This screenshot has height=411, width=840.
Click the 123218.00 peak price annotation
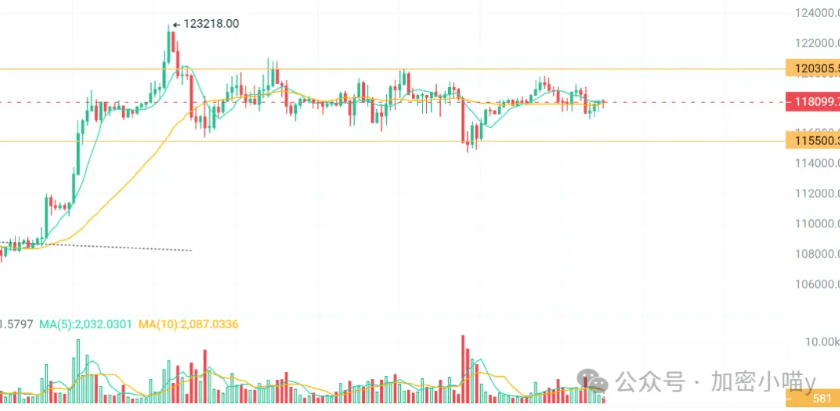coord(211,24)
